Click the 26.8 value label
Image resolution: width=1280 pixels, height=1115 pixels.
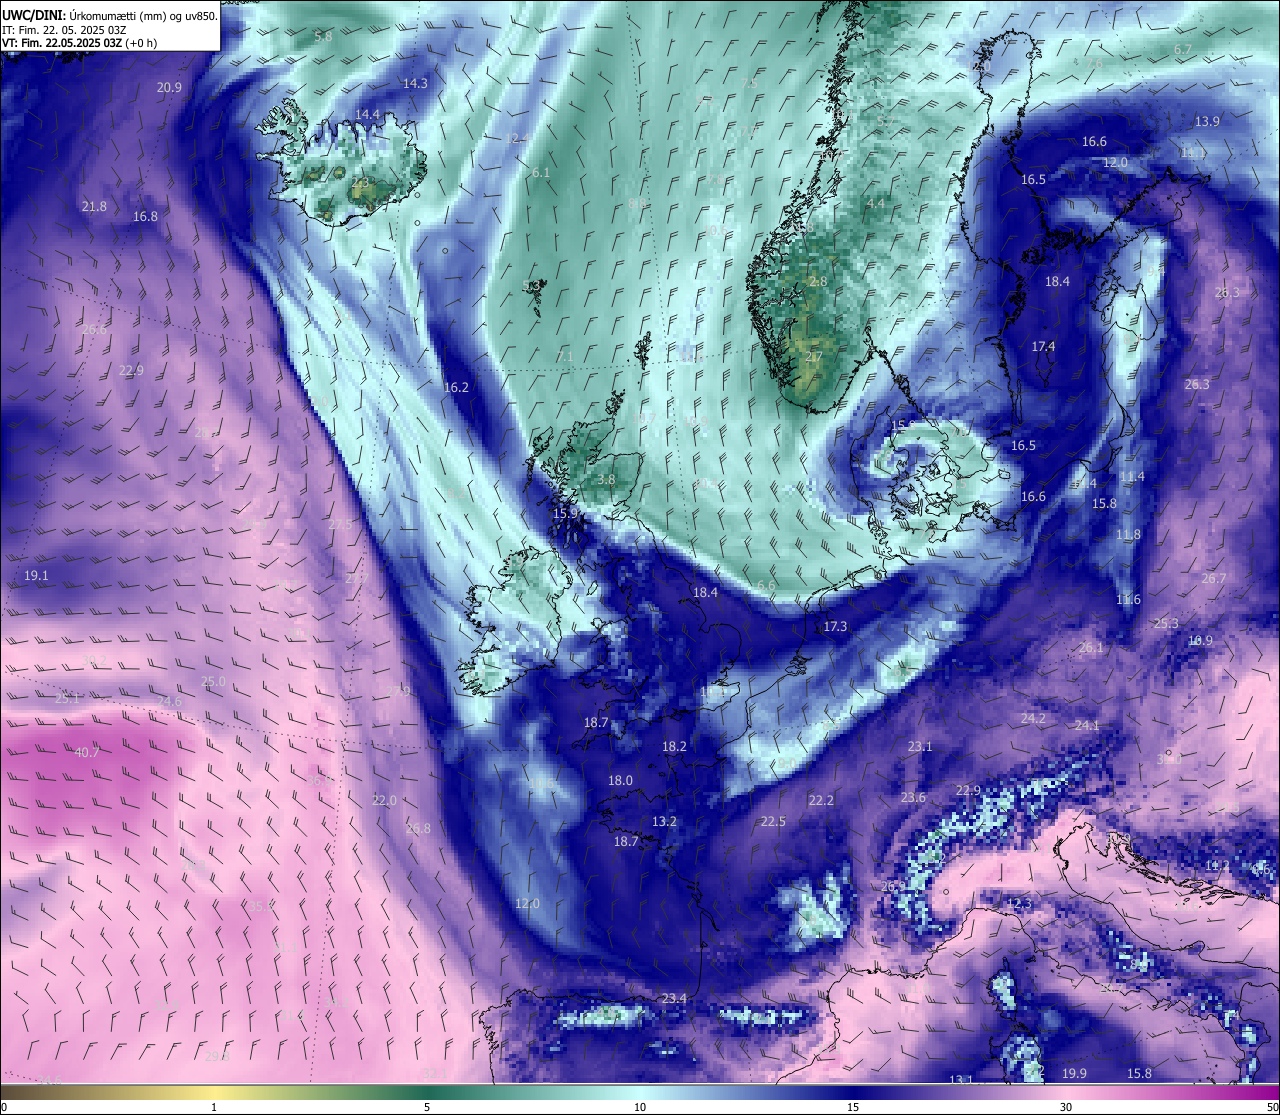[418, 829]
